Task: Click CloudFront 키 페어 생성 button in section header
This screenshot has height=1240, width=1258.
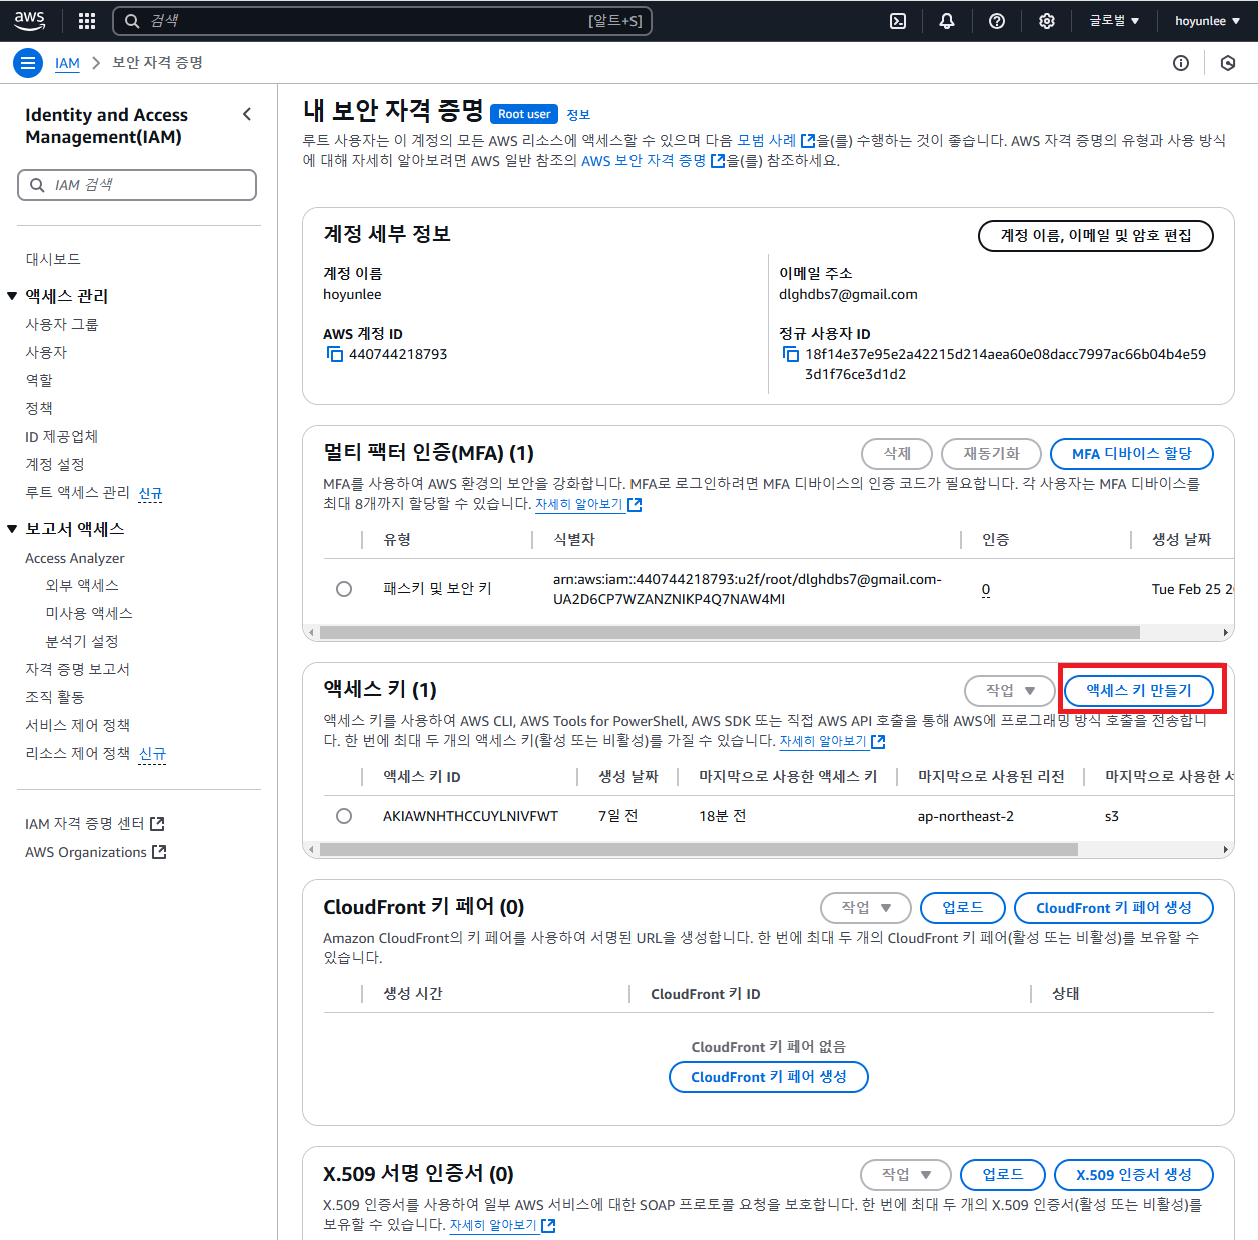Action: pos(1114,908)
